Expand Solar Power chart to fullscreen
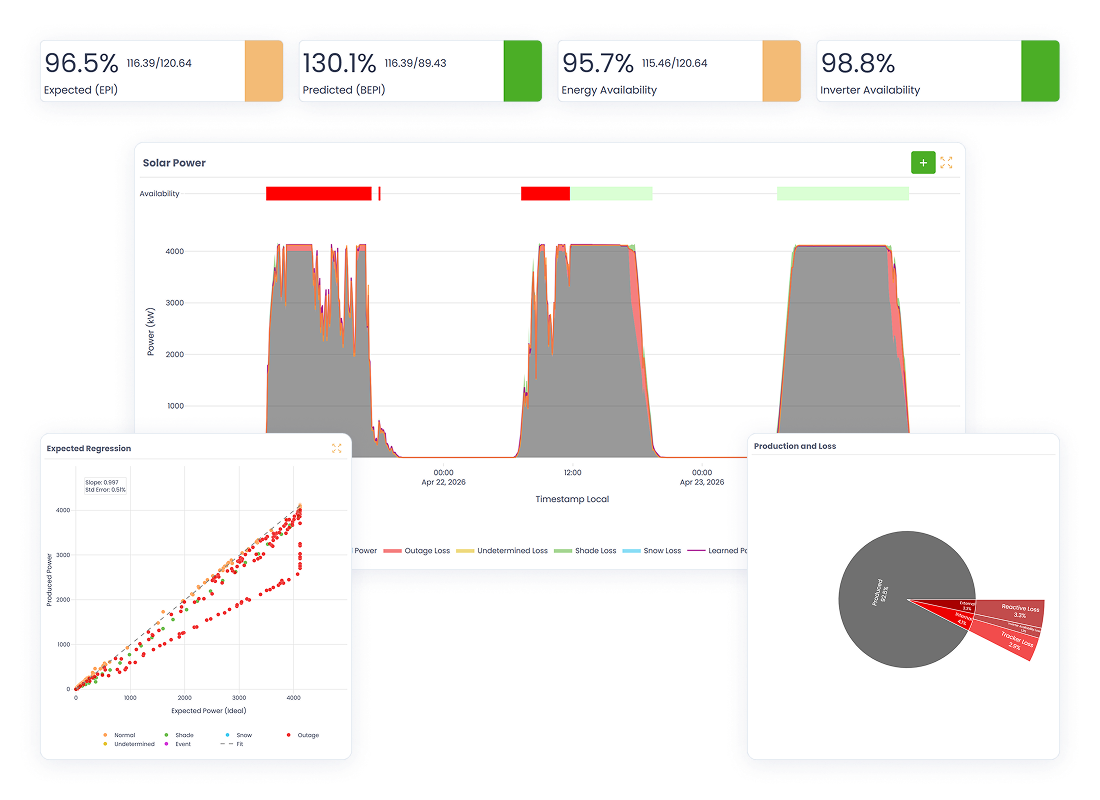Viewport: 1100px width, 800px height. tap(946, 162)
